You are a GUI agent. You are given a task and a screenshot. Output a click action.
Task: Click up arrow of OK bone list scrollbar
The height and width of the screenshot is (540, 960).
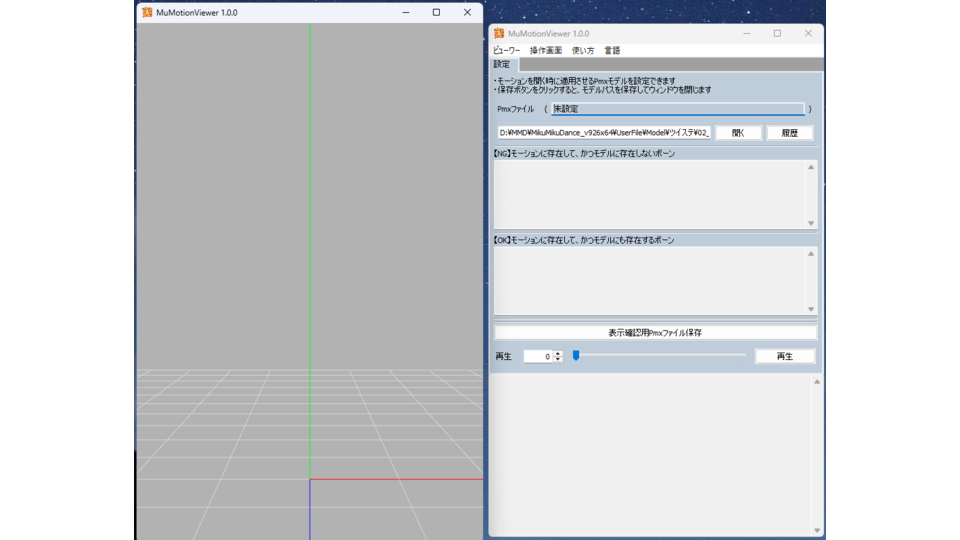tap(811, 253)
